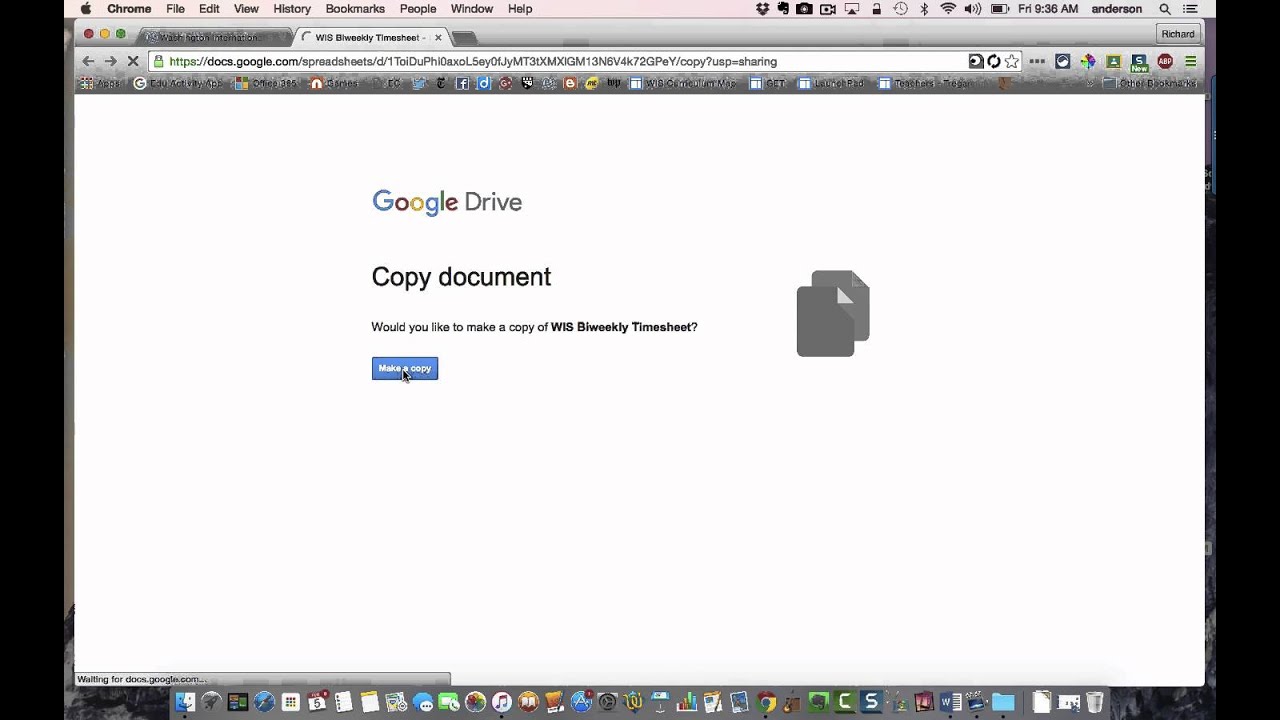Image resolution: width=1280 pixels, height=720 pixels.
Task: Open the App Store from the Dock
Action: pos(581,702)
